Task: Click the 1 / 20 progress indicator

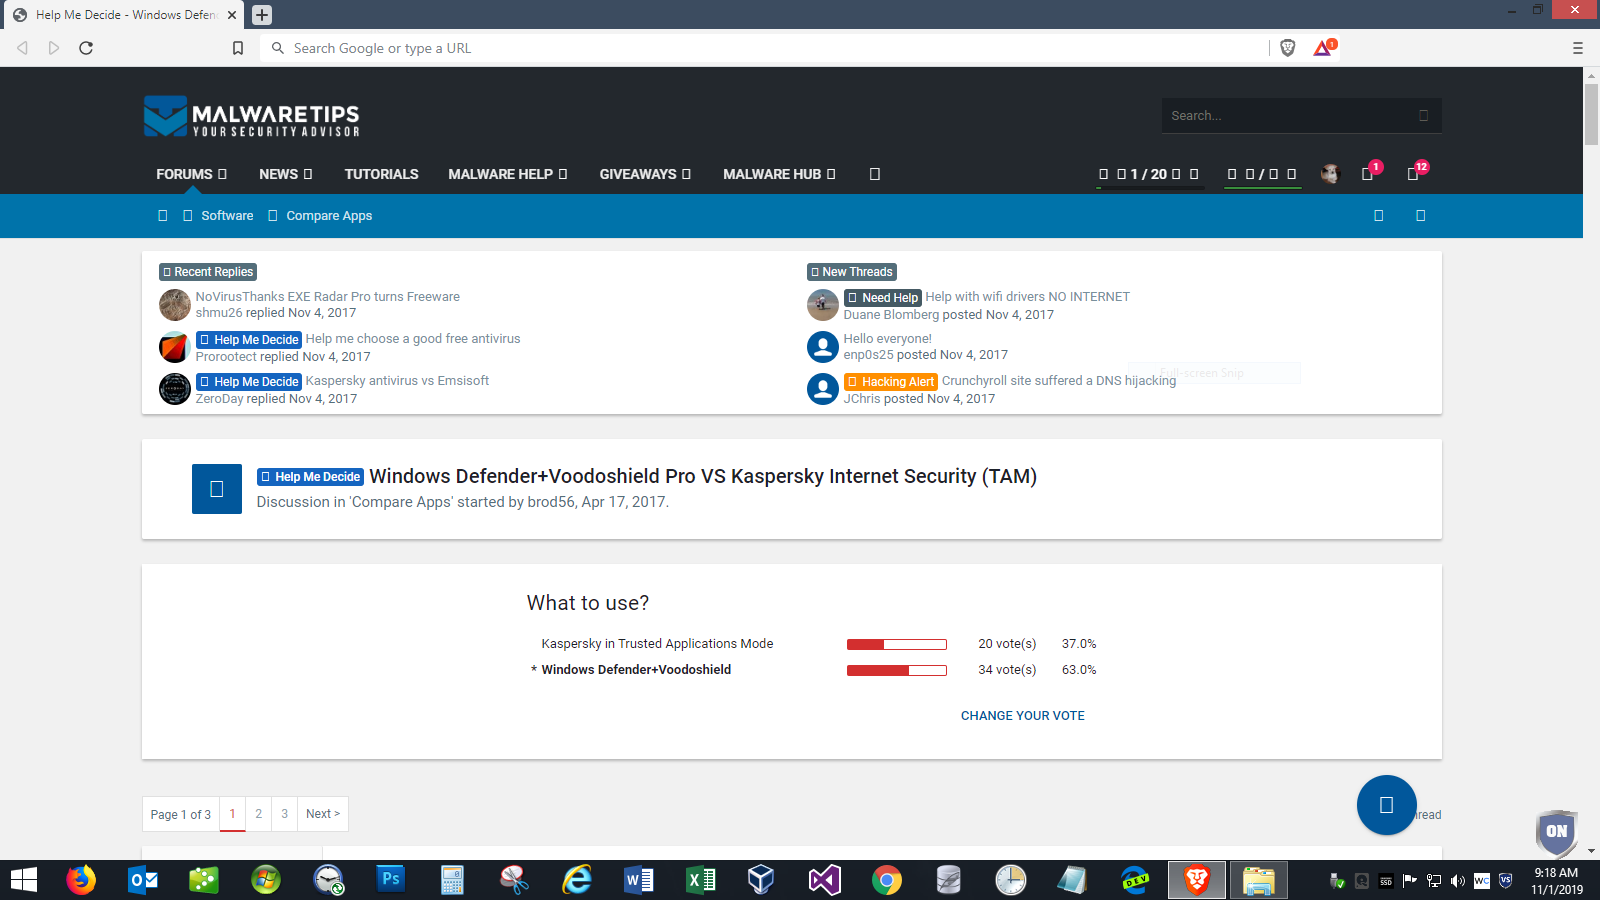Action: point(1149,174)
